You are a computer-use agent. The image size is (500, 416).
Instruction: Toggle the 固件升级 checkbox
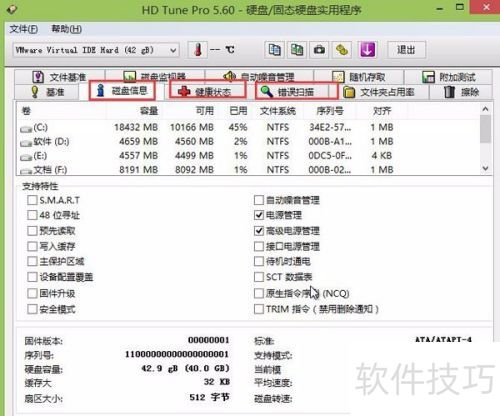[32, 293]
